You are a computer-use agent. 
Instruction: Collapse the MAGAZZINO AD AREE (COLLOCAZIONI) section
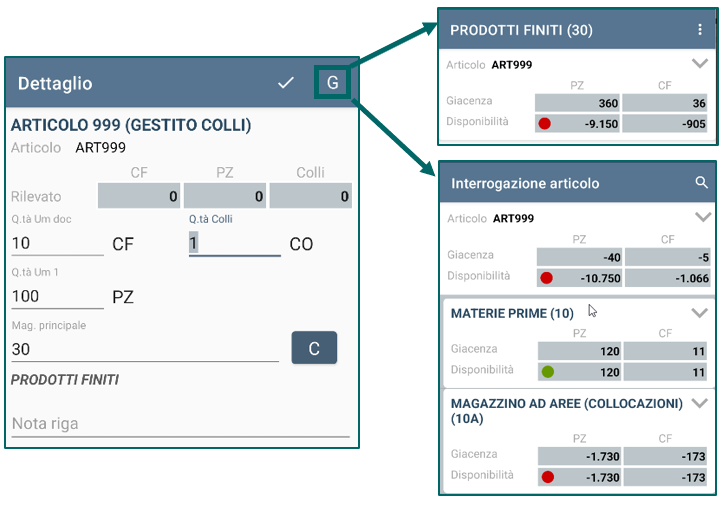700,403
